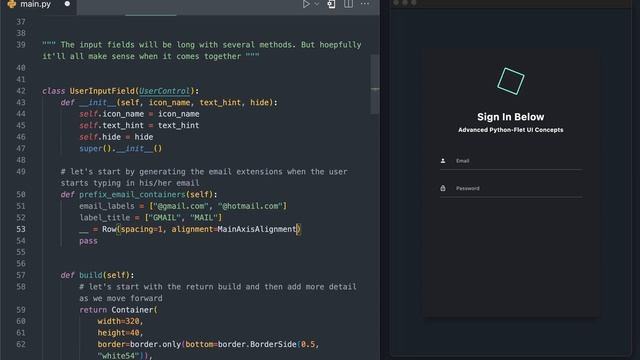The height and width of the screenshot is (360, 640).
Task: Click 'def prefix_email_containers(self):' line
Action: 139,195
